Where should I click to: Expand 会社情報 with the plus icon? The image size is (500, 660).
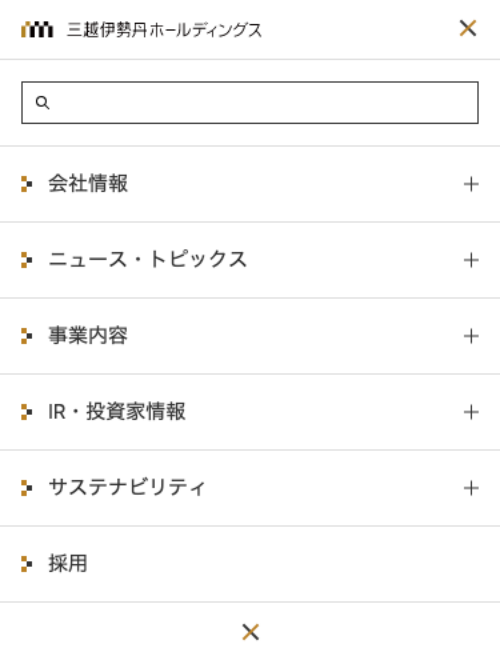(471, 184)
